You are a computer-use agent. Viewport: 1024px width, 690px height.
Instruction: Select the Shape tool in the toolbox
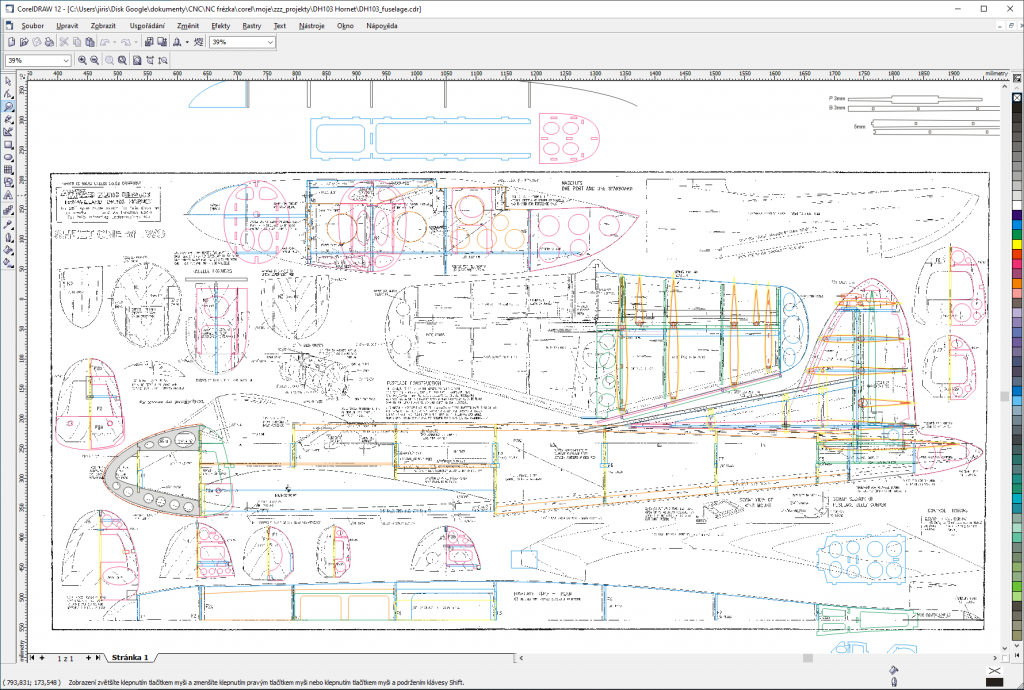click(x=8, y=93)
